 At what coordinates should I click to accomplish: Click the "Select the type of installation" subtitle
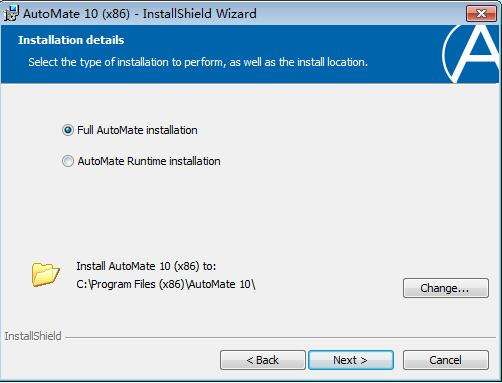[x=198, y=62]
